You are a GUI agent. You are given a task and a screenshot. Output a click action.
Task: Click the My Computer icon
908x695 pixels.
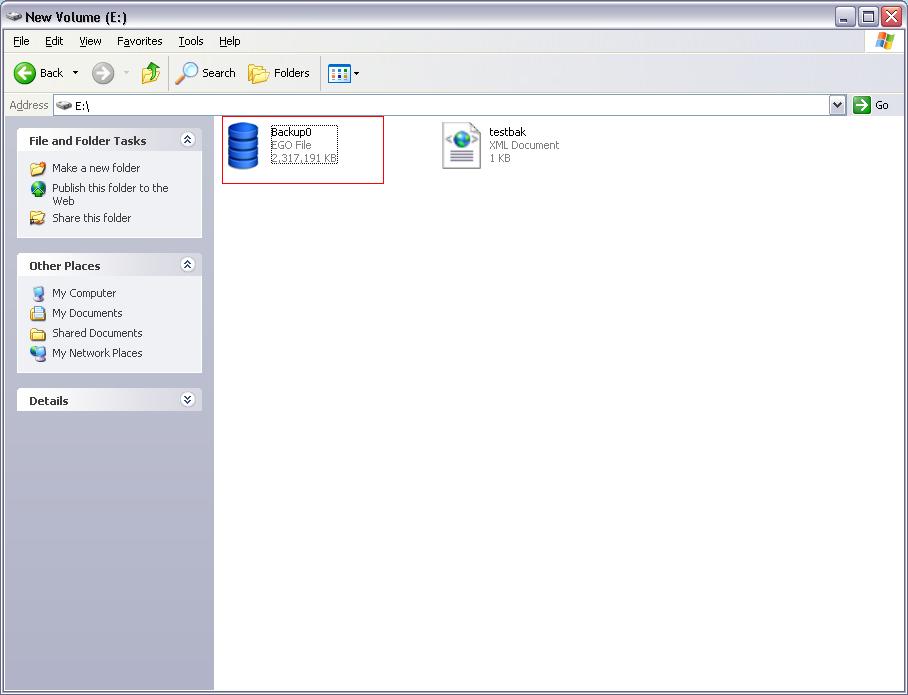38,294
